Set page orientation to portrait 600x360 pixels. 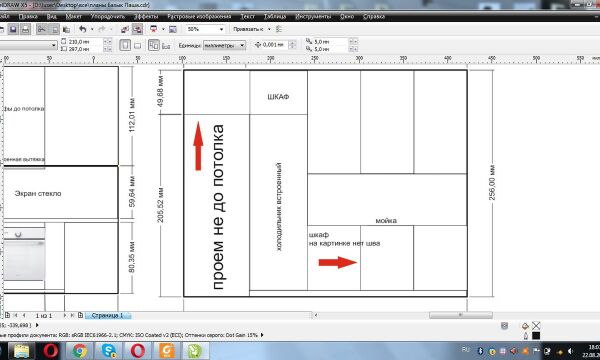[125, 45]
